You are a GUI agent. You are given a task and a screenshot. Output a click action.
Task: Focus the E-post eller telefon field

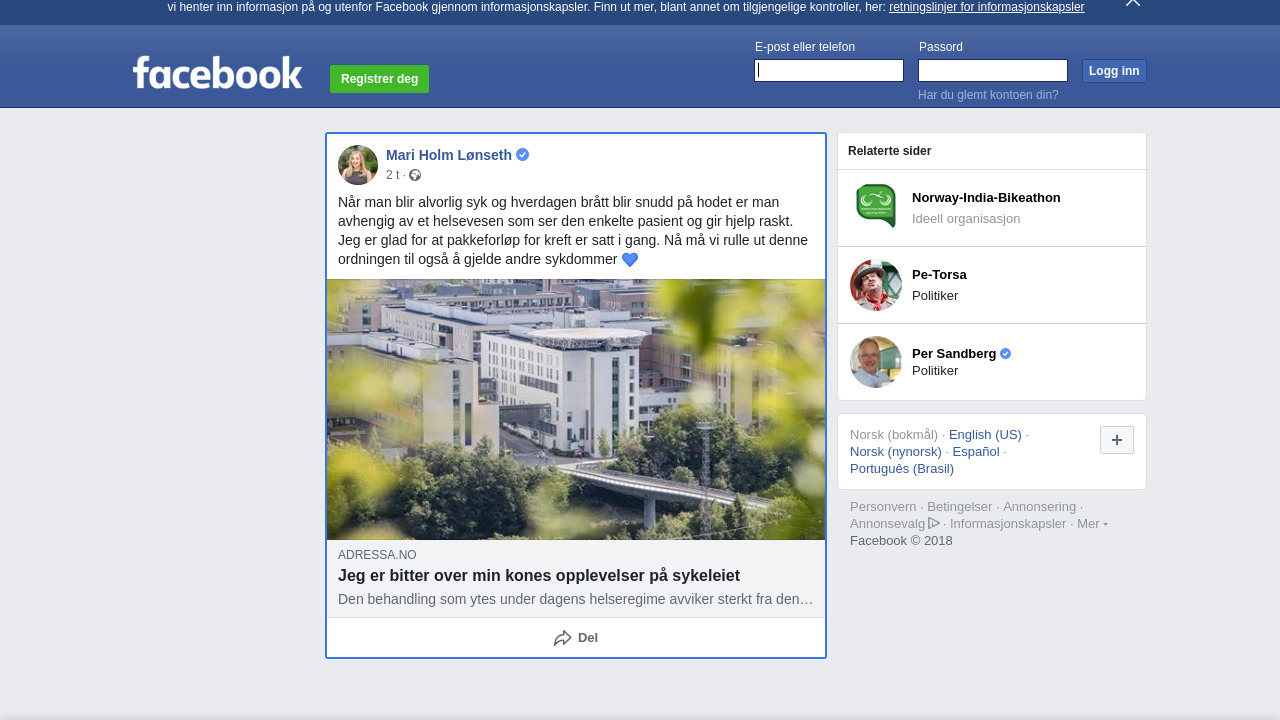(829, 70)
